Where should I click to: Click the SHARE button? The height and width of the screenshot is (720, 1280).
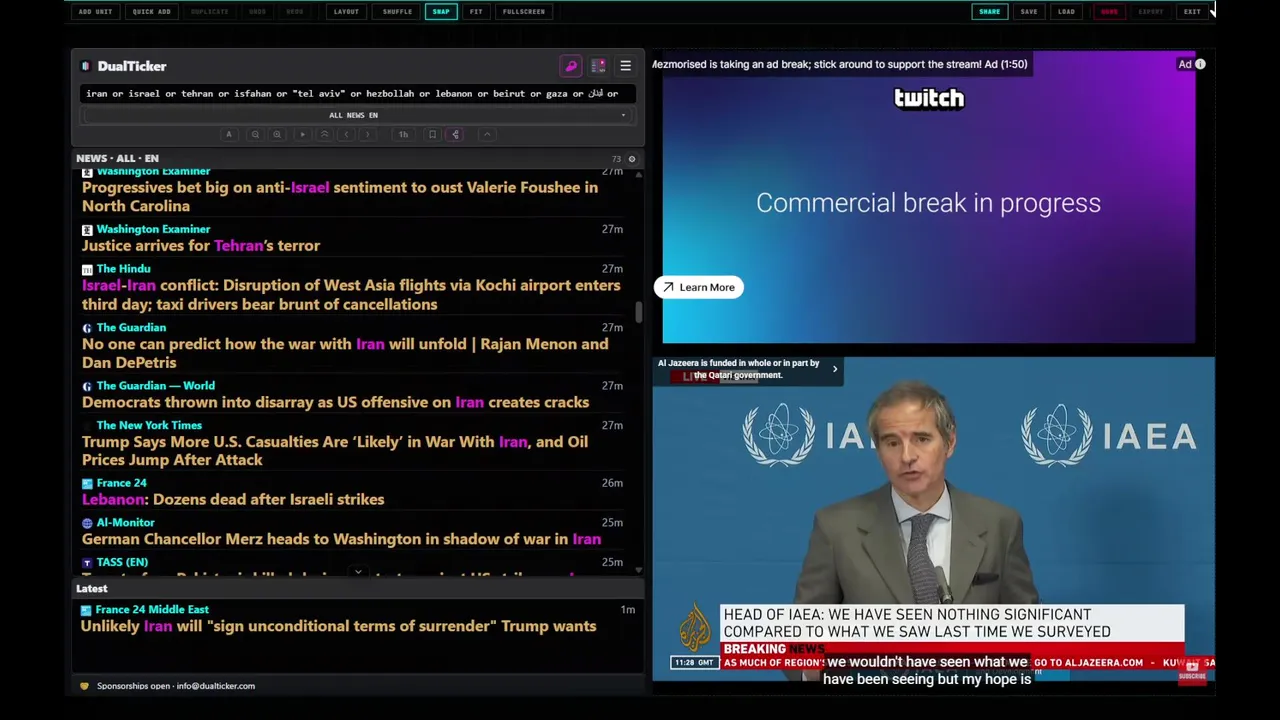[x=989, y=12]
